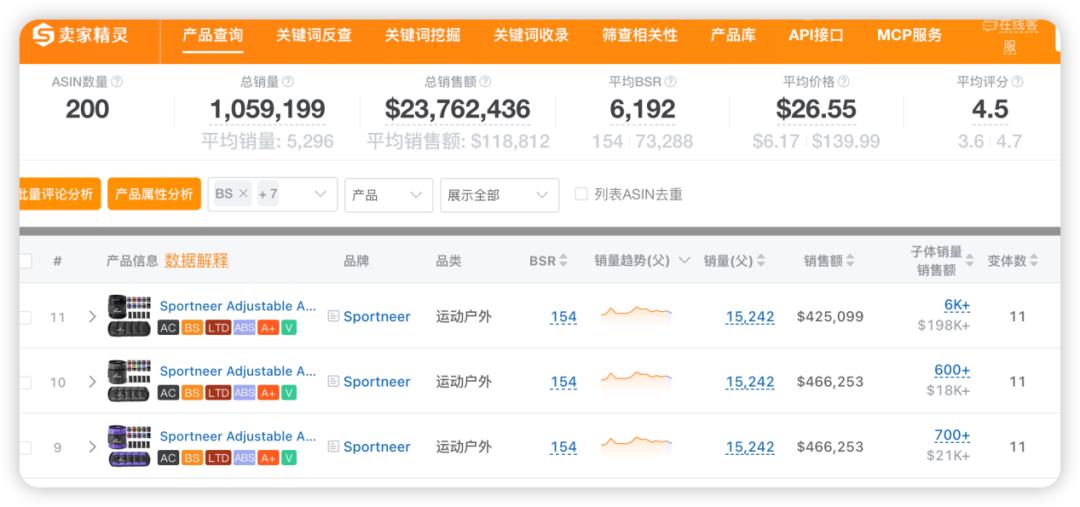The width and height of the screenshot is (1080, 507).
Task: Sort by 子体销量 column arrows
Action: tap(970, 261)
